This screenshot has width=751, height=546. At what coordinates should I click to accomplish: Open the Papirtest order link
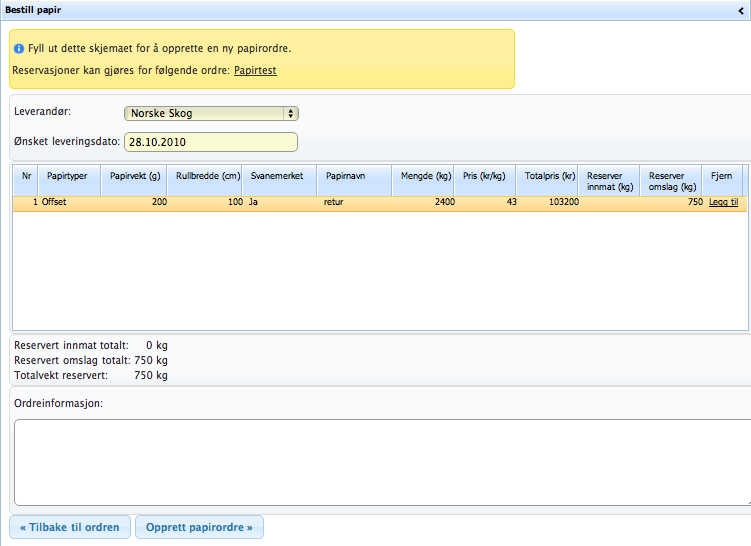[x=255, y=71]
